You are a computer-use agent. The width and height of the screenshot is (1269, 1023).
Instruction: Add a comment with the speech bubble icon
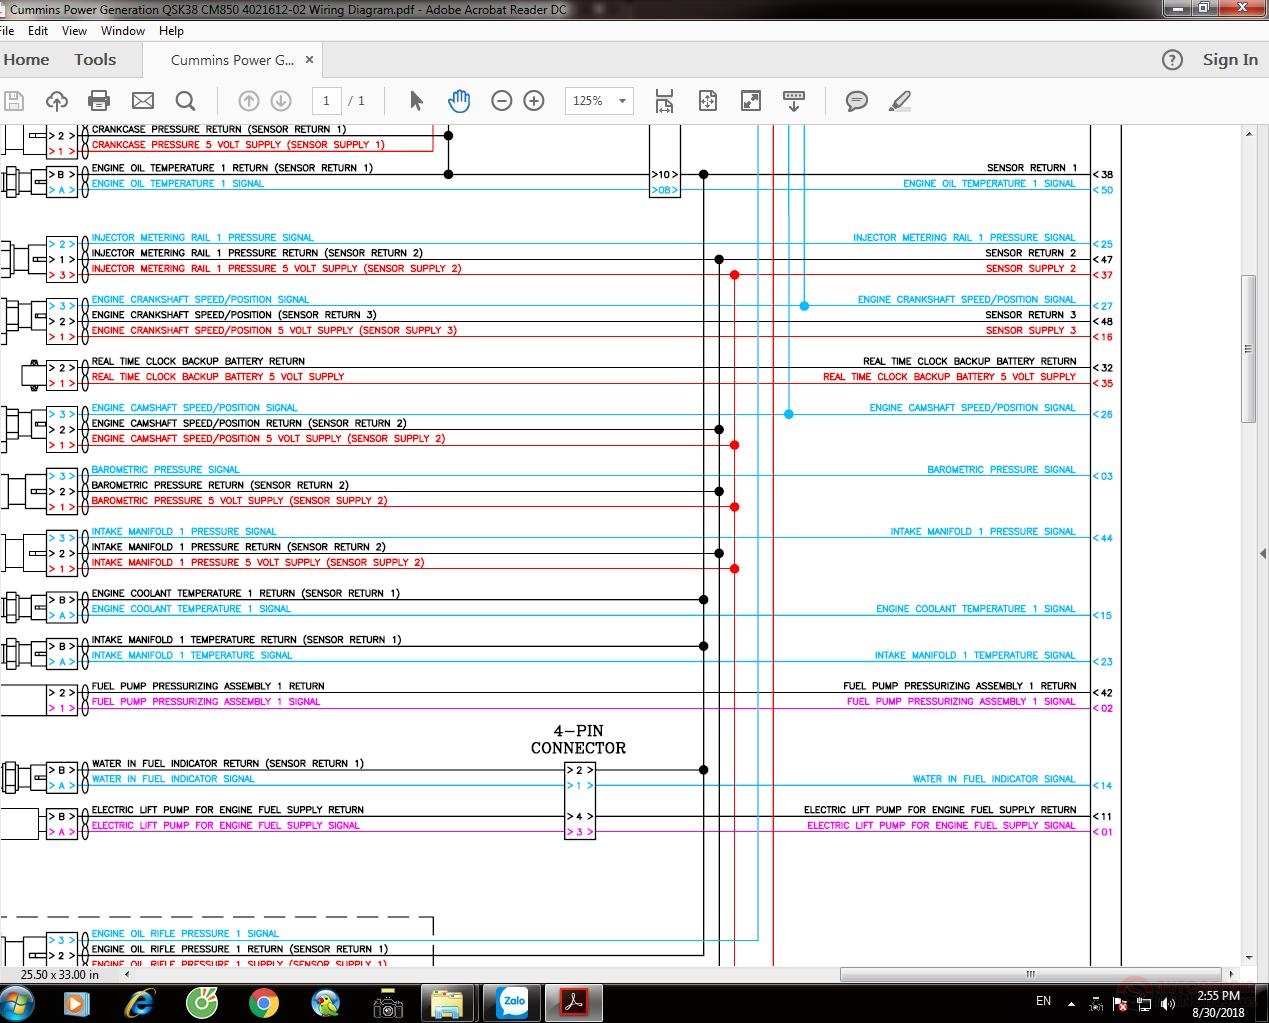856,101
